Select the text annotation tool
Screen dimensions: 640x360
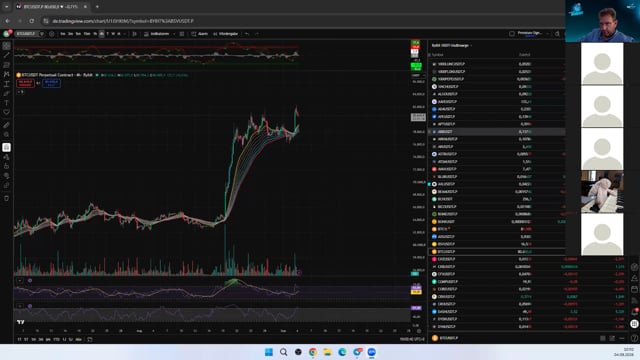click(7, 103)
